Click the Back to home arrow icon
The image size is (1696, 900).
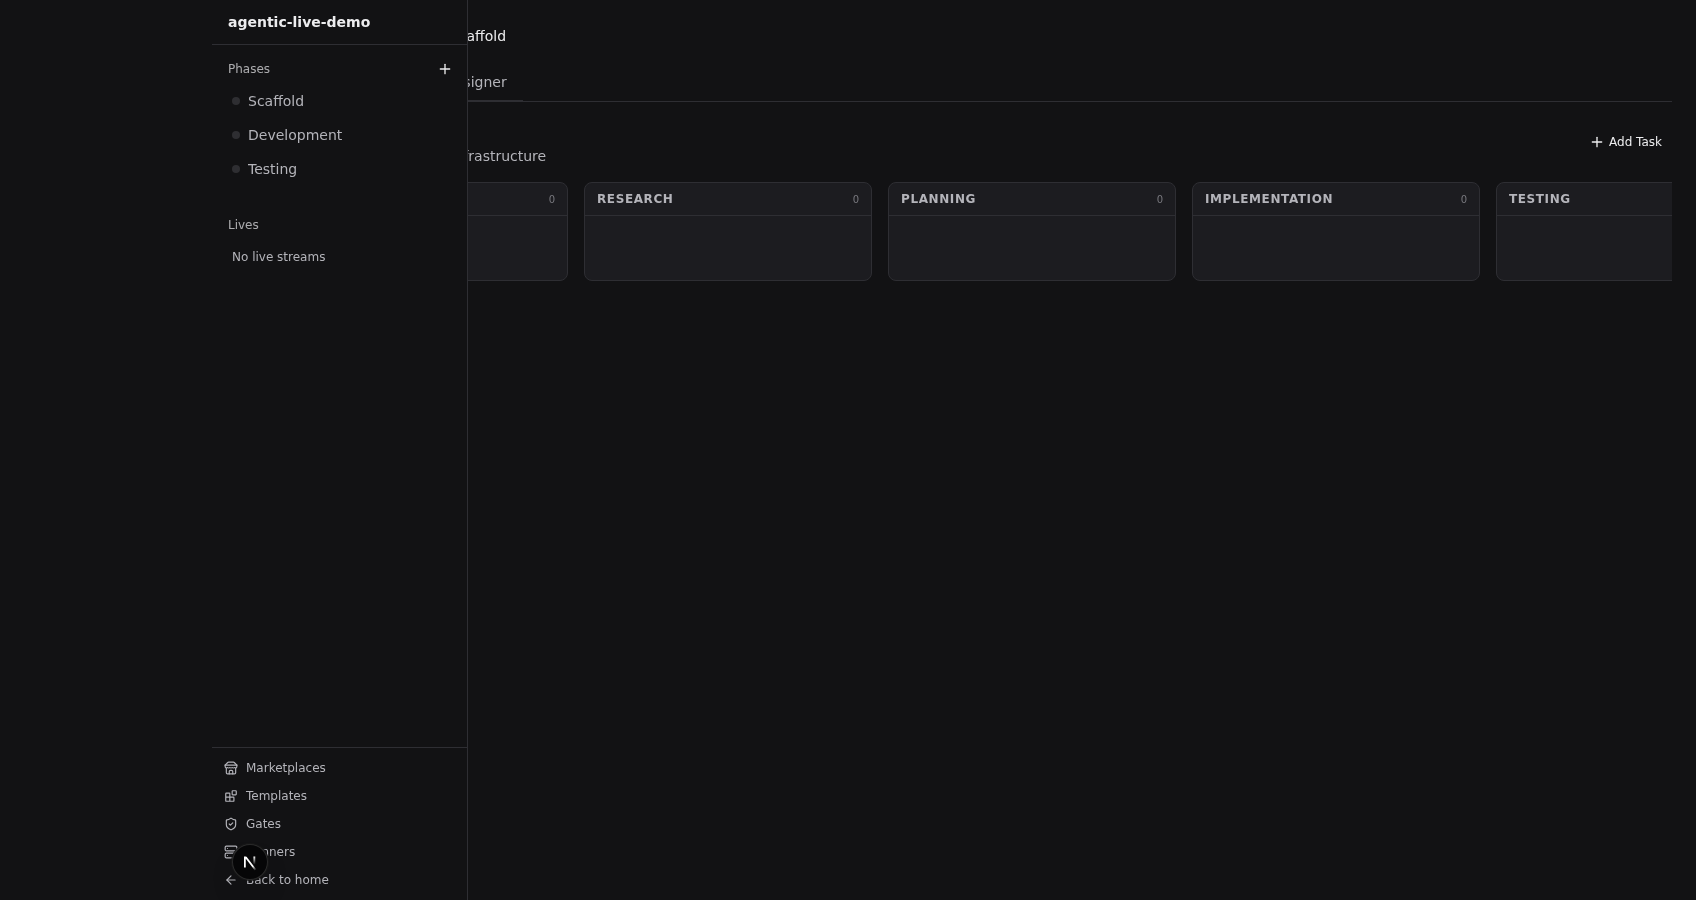click(x=231, y=880)
